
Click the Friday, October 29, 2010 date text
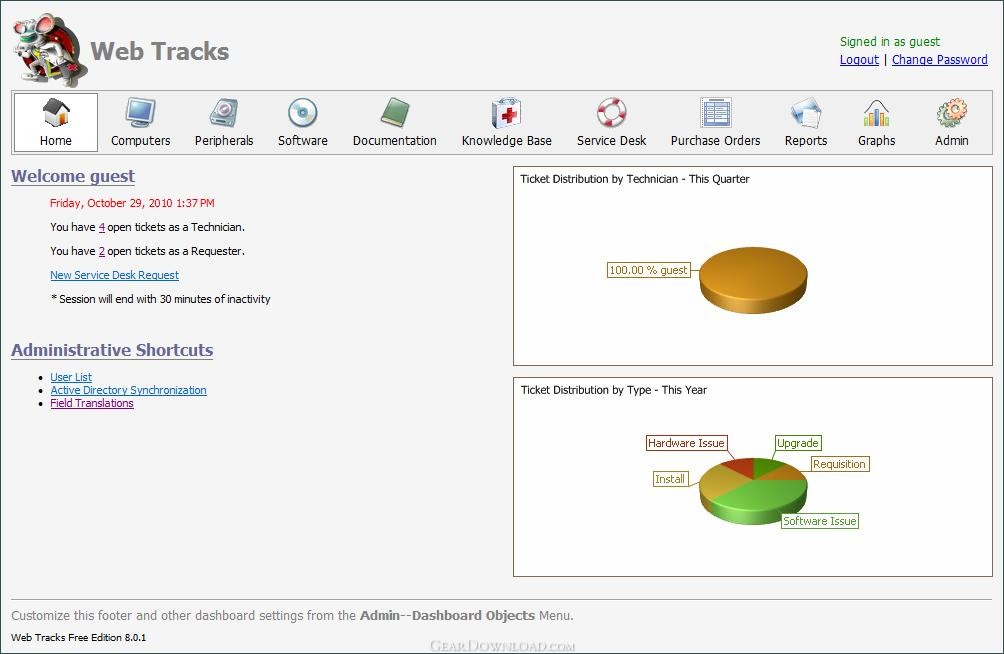pyautogui.click(x=132, y=203)
